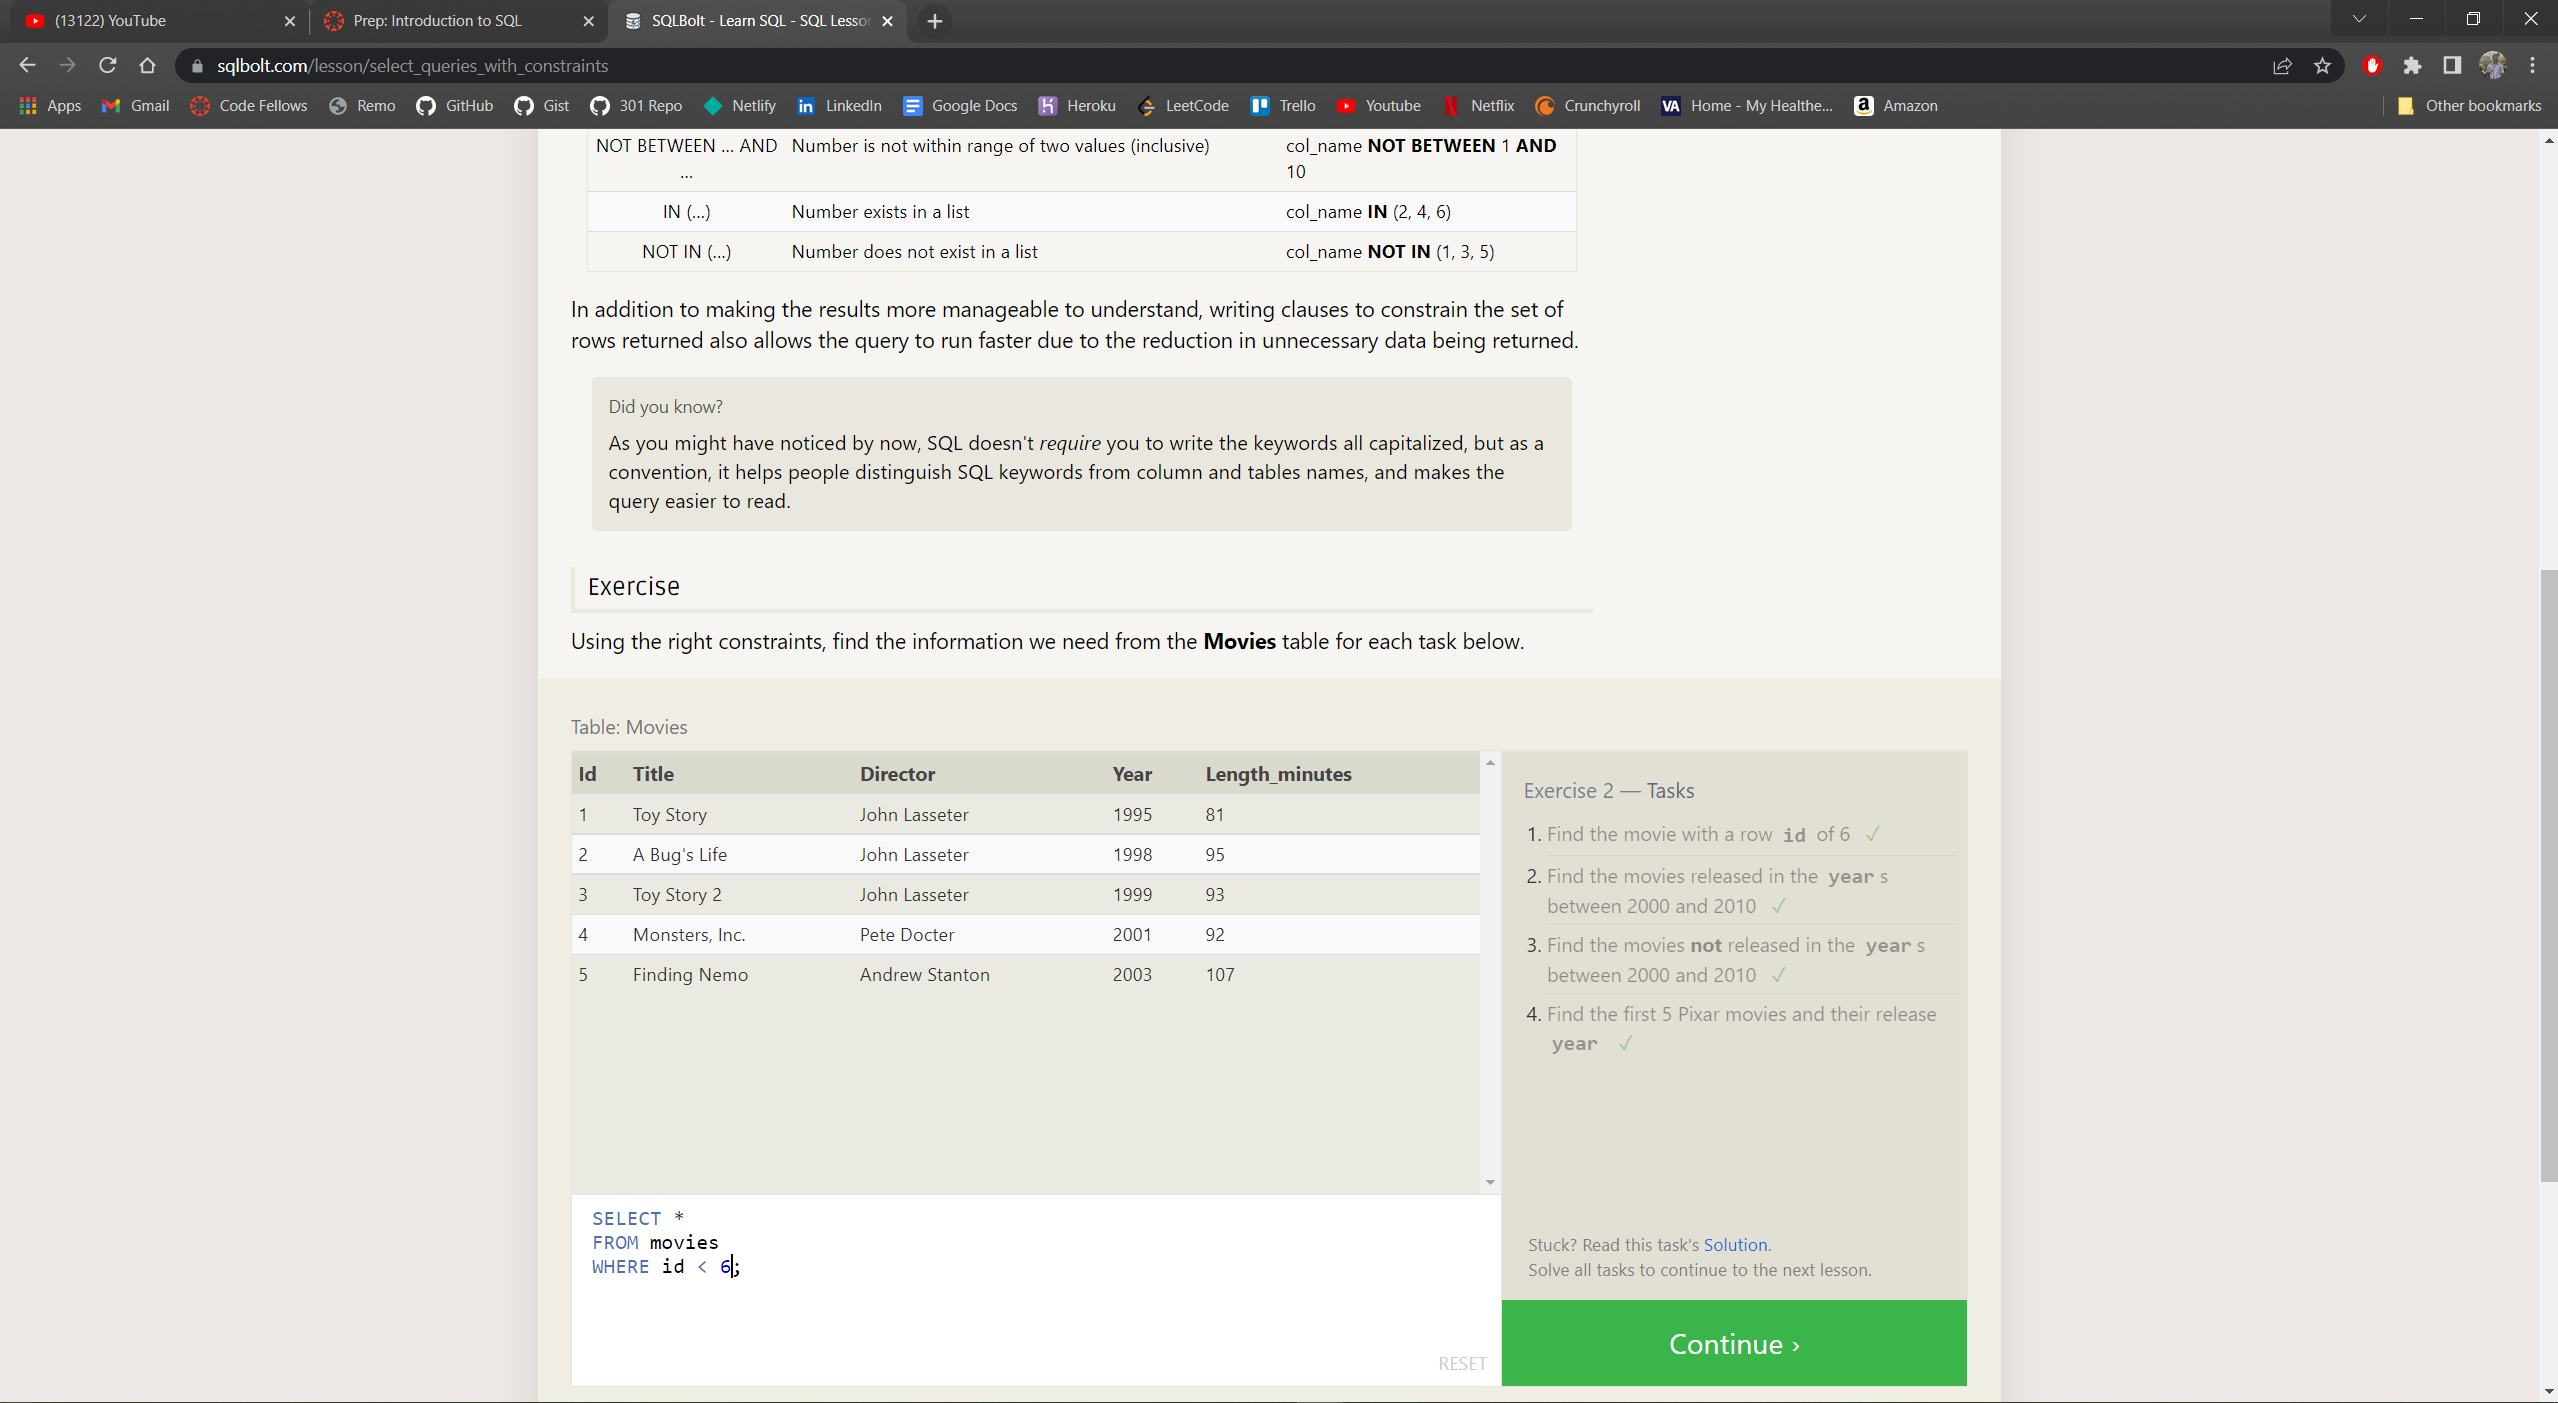Screen dimensions: 2558x1403
Task: Click the Finding Nemo title cell
Action: pos(690,975)
